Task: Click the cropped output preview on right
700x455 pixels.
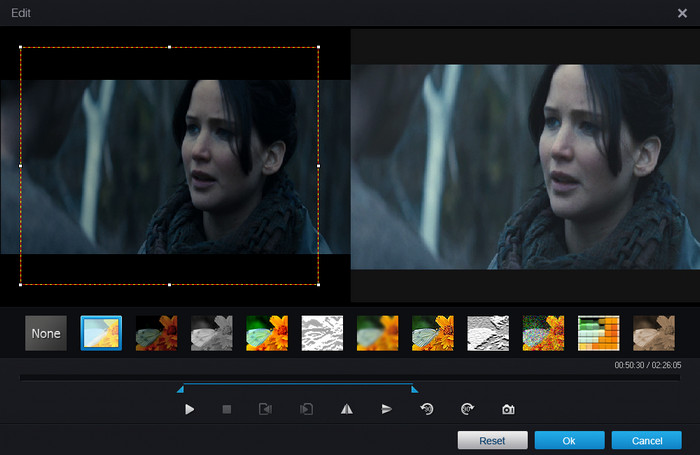Action: [x=525, y=166]
